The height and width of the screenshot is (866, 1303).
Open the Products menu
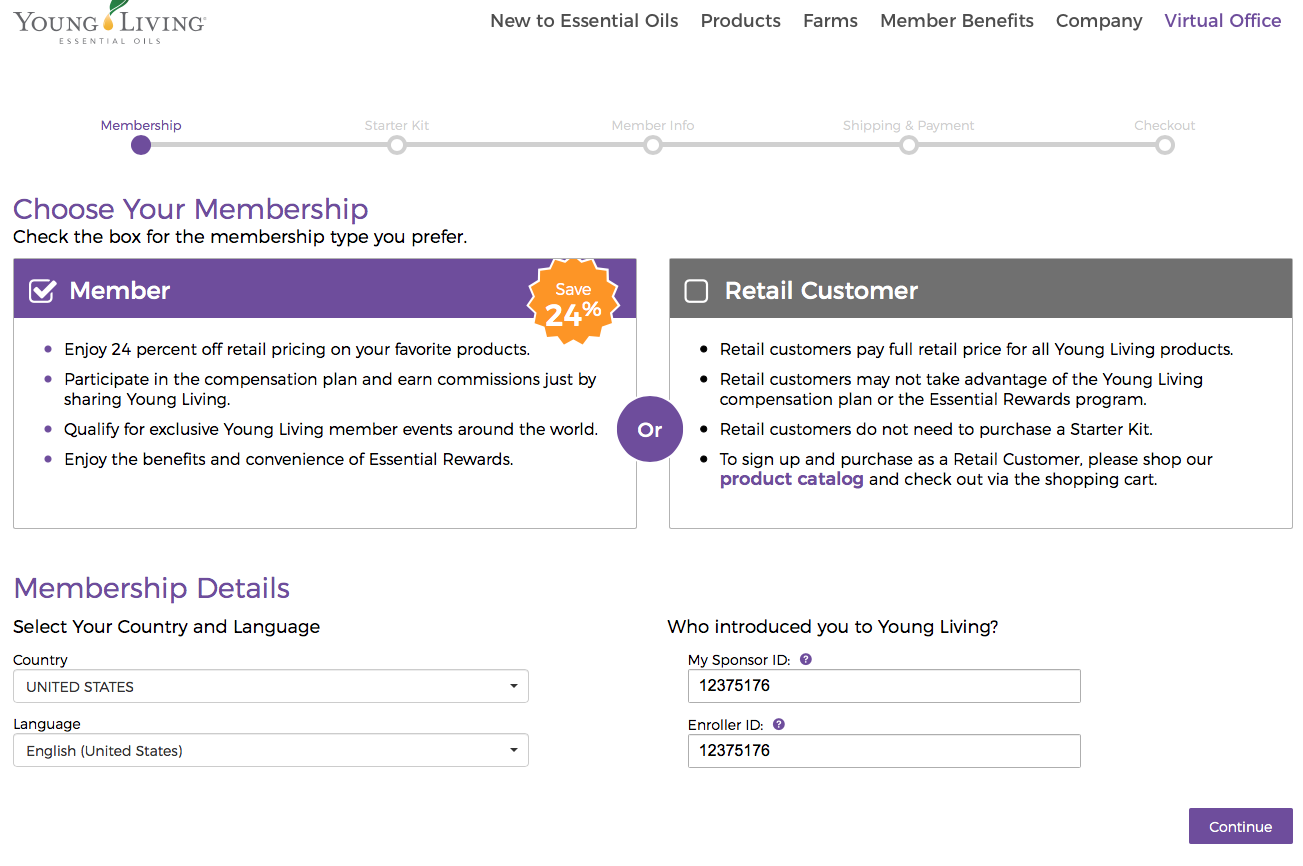pos(741,21)
